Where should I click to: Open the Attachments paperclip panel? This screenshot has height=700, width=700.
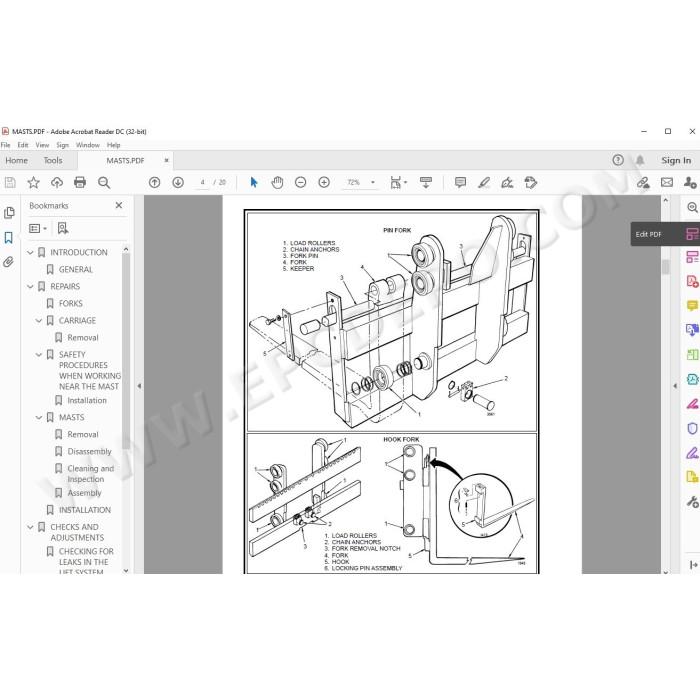(x=8, y=262)
